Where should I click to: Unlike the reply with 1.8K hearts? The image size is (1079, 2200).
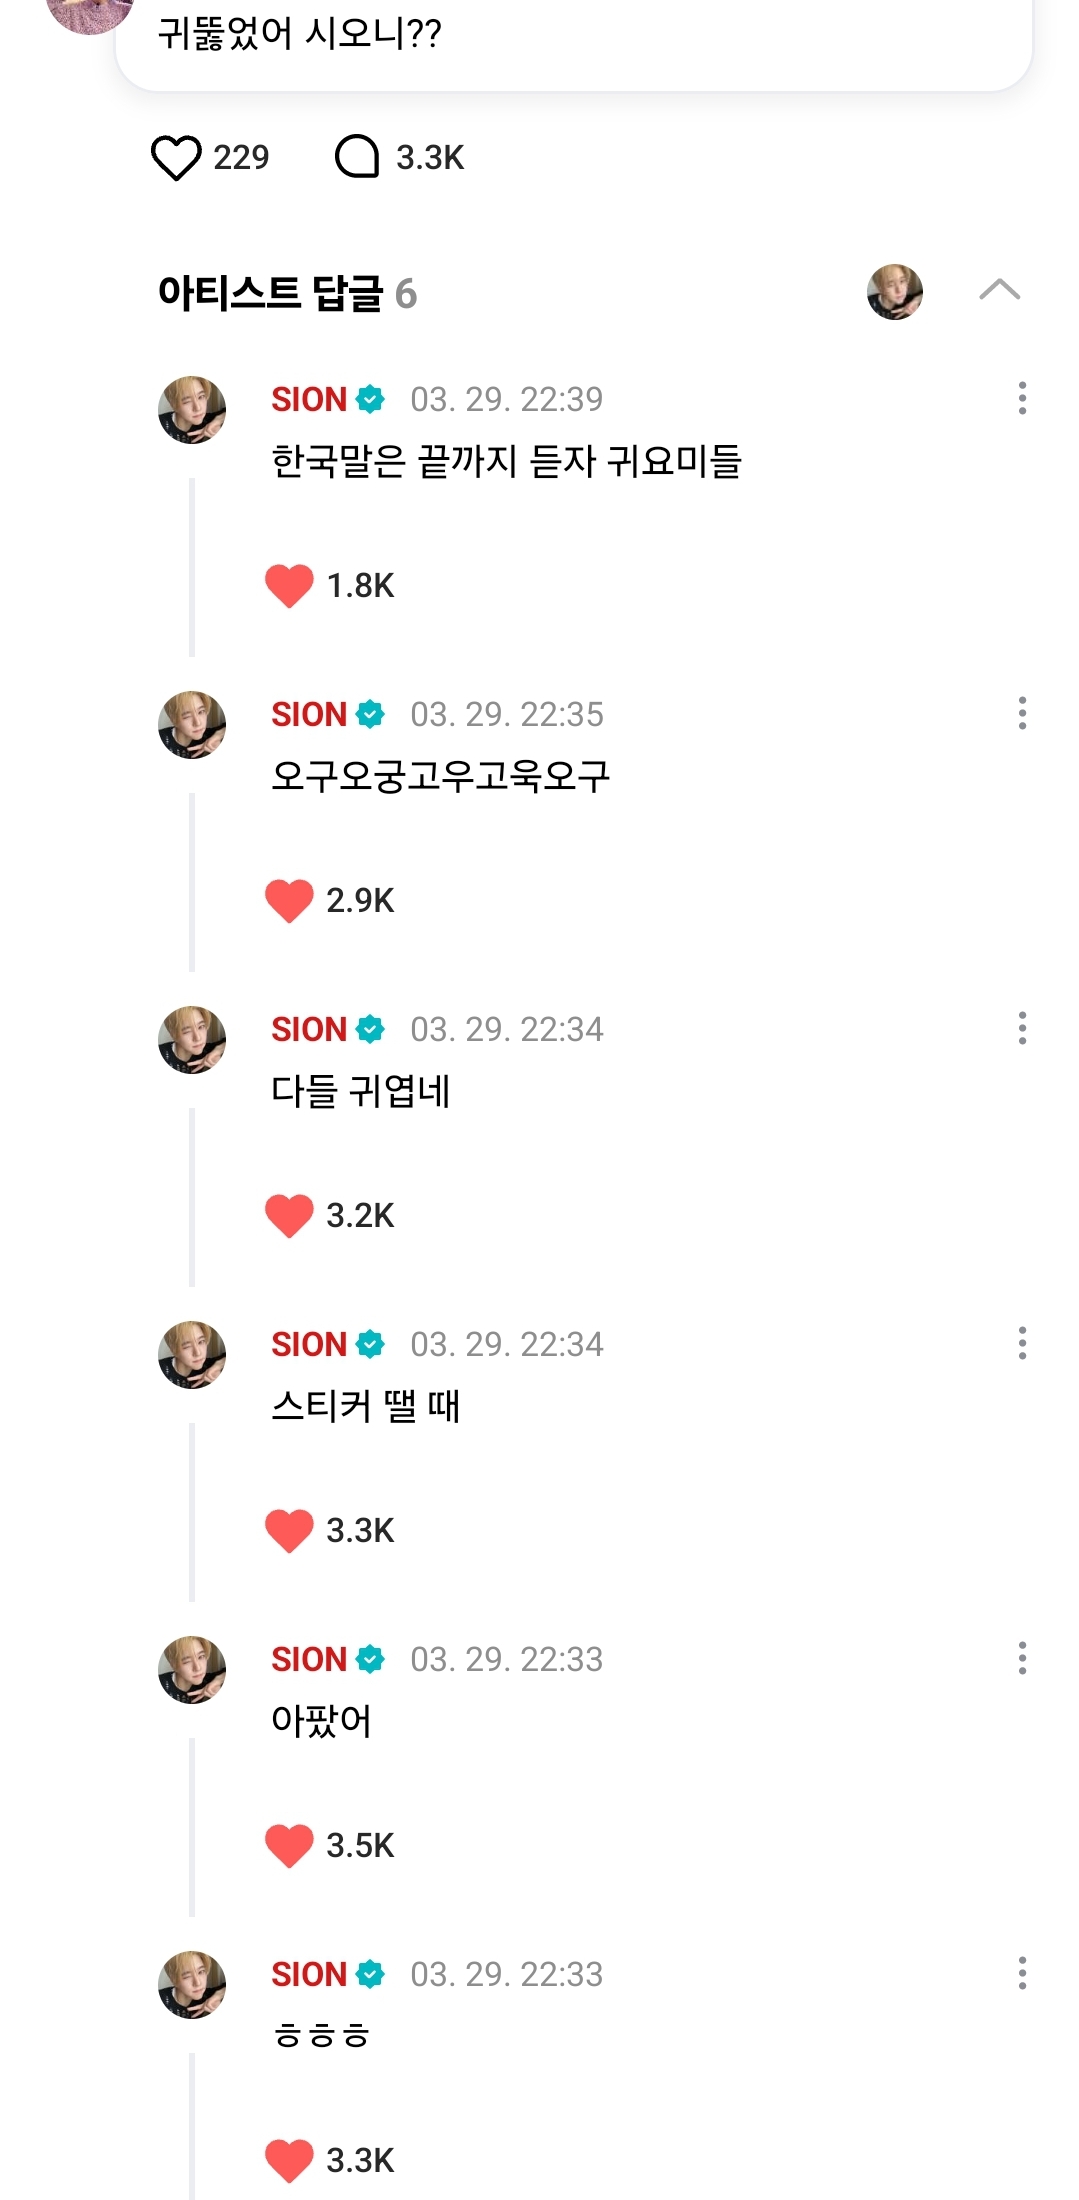pyautogui.click(x=290, y=586)
